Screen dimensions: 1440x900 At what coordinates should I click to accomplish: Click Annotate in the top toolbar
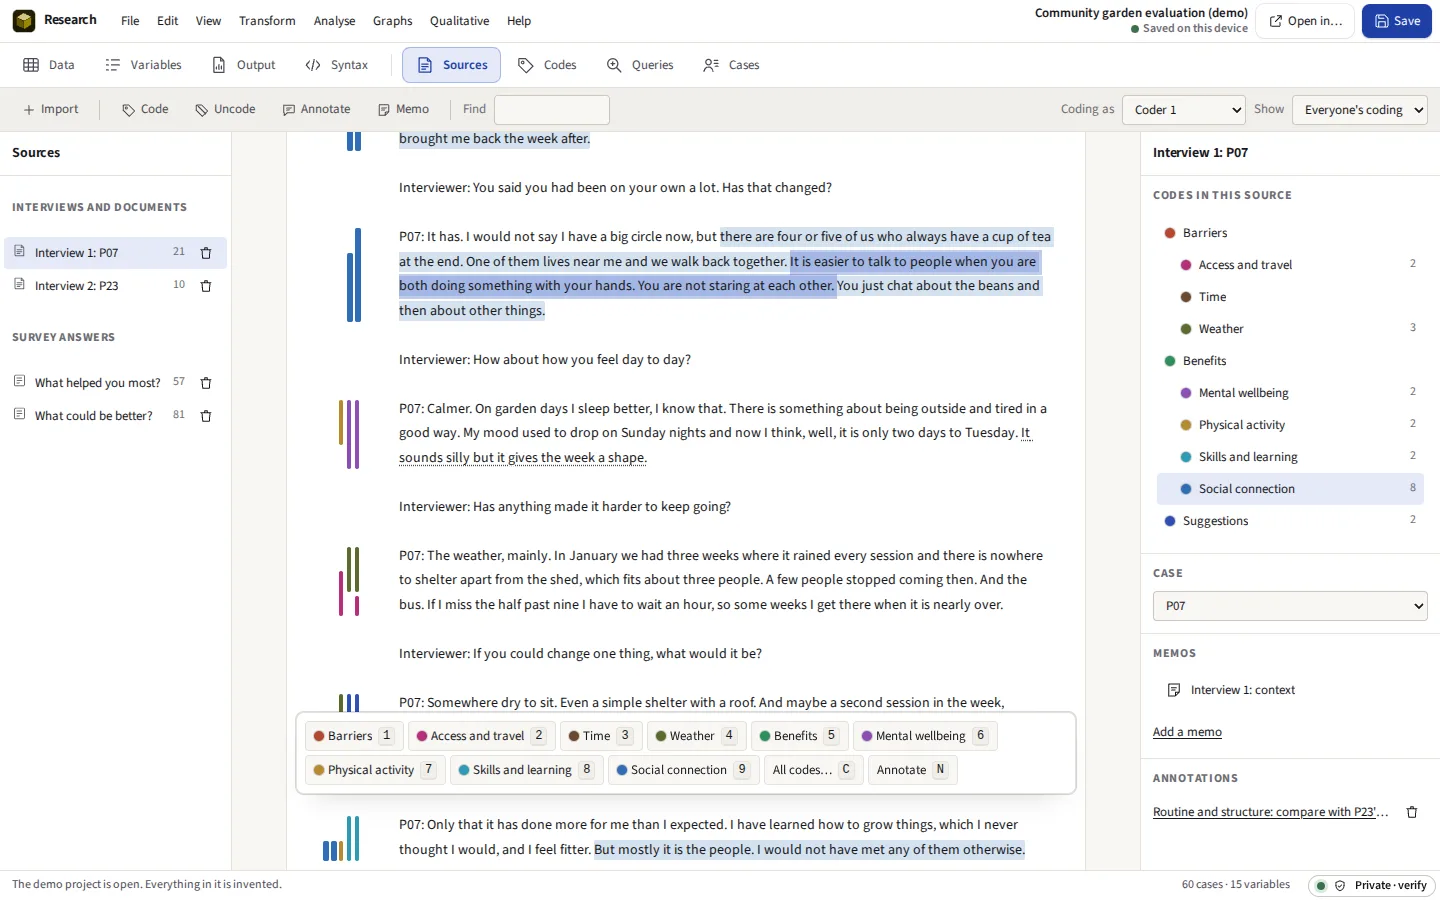coord(316,110)
